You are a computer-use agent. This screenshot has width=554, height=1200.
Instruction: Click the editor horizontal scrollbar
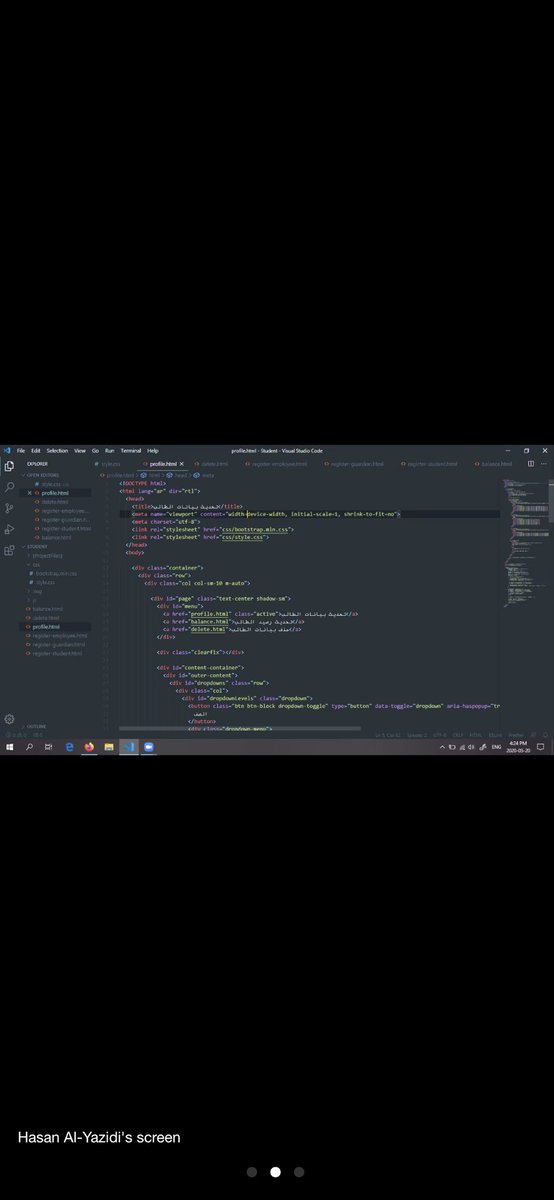239,728
